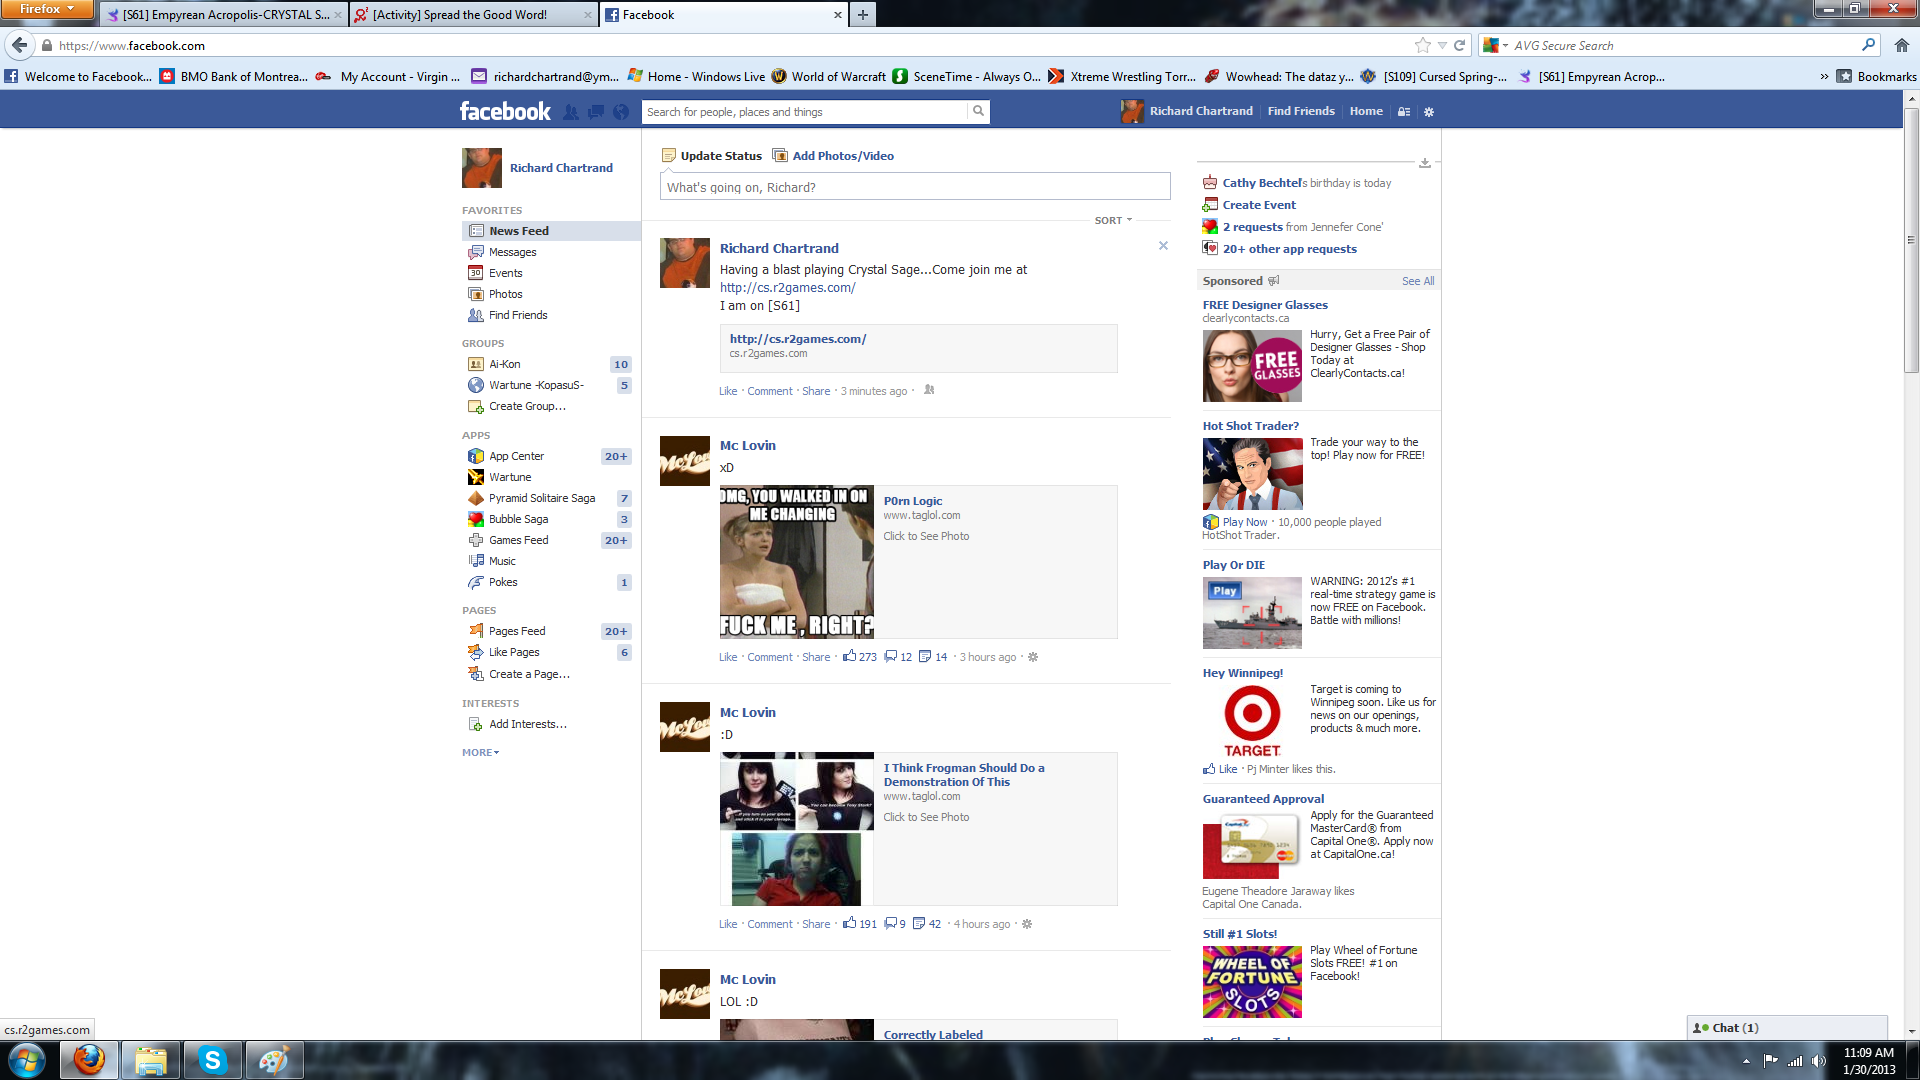
Task: Bookmark this page with star icon
Action: pos(1422,45)
